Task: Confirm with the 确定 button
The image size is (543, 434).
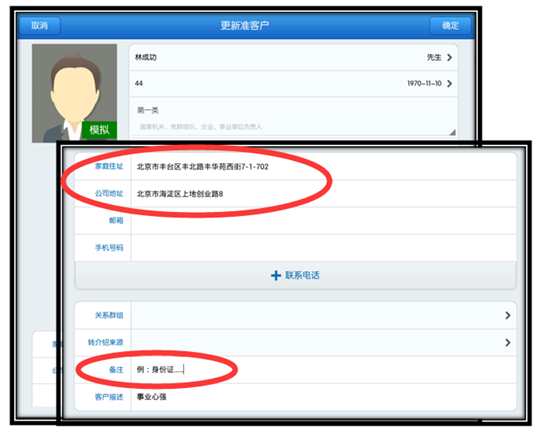Action: coord(450,26)
